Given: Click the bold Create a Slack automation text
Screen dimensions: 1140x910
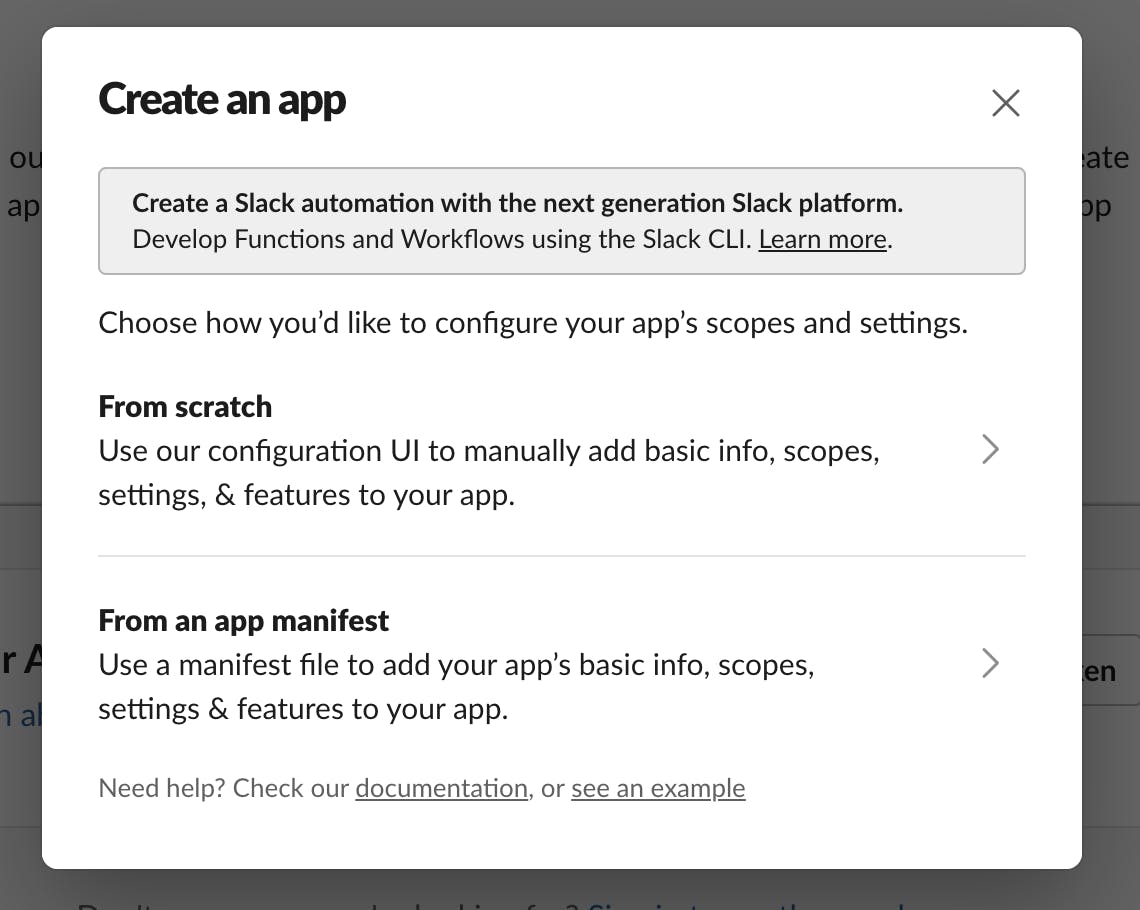Looking at the screenshot, I should (518, 203).
